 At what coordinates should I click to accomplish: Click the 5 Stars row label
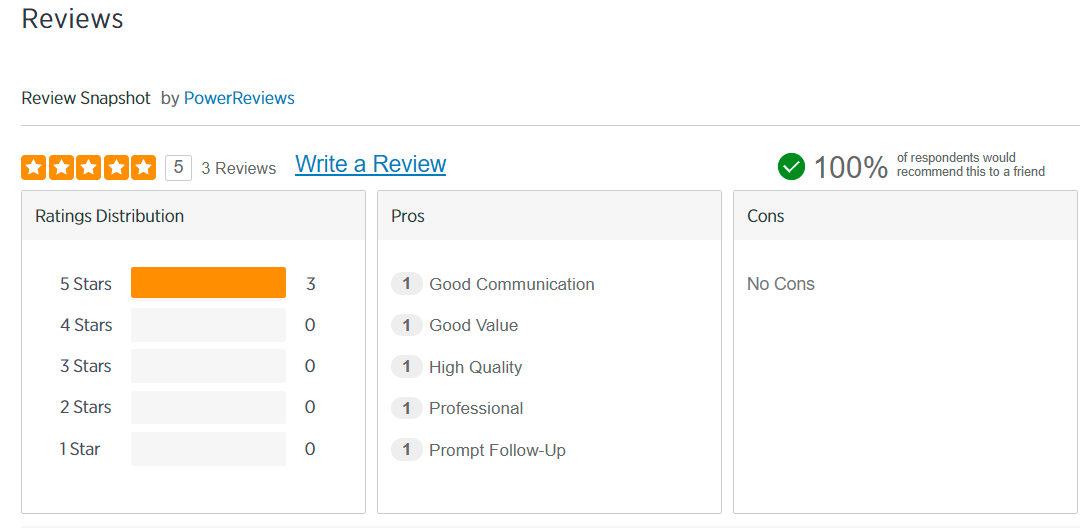pos(86,284)
